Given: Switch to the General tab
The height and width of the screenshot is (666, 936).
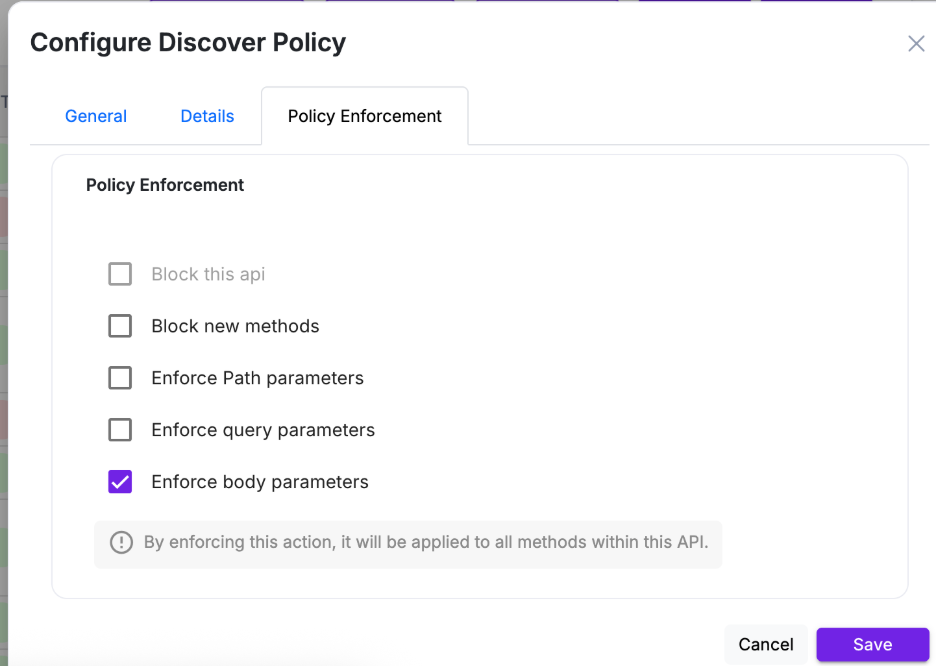Looking at the screenshot, I should pos(96,116).
